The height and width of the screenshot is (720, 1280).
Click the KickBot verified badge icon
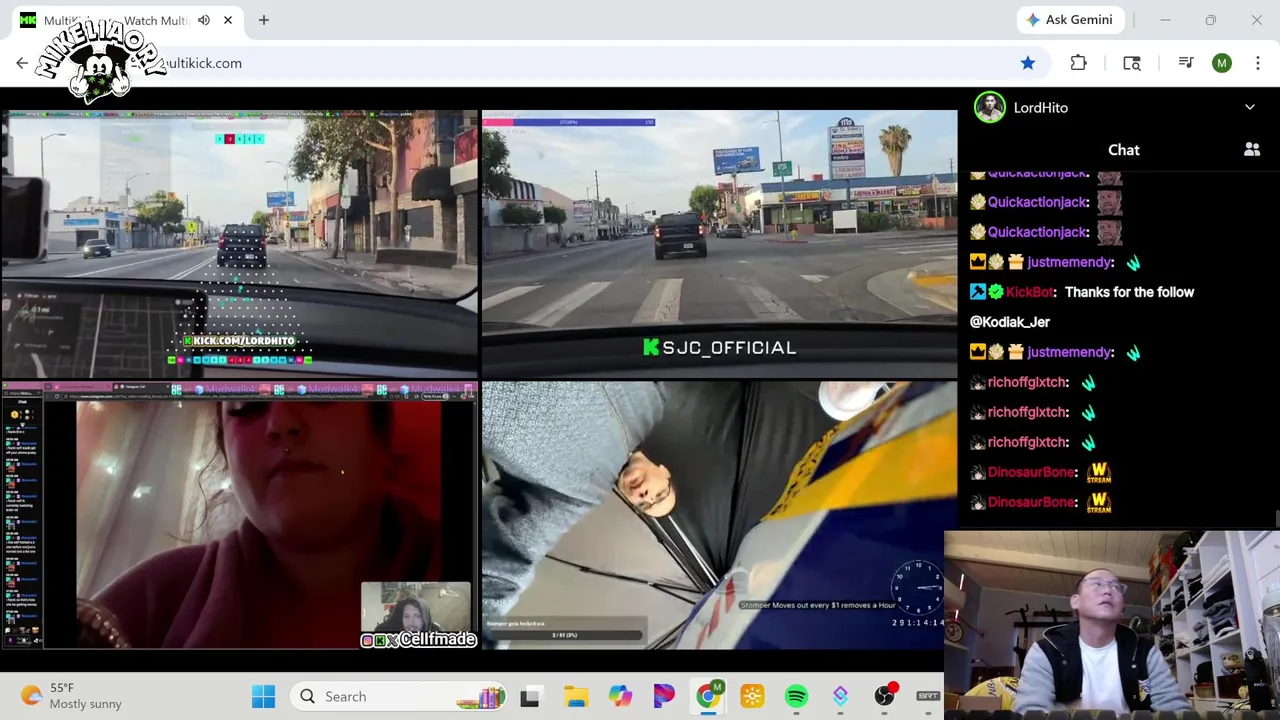(995, 292)
